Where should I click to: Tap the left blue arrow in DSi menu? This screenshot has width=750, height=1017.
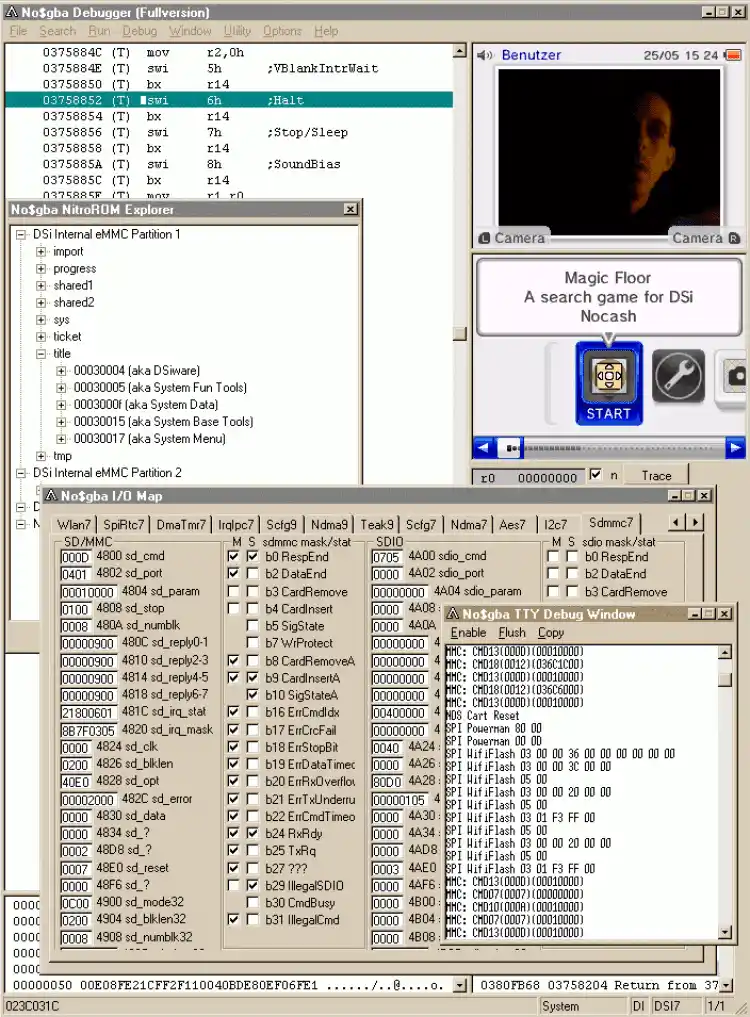[x=483, y=448]
